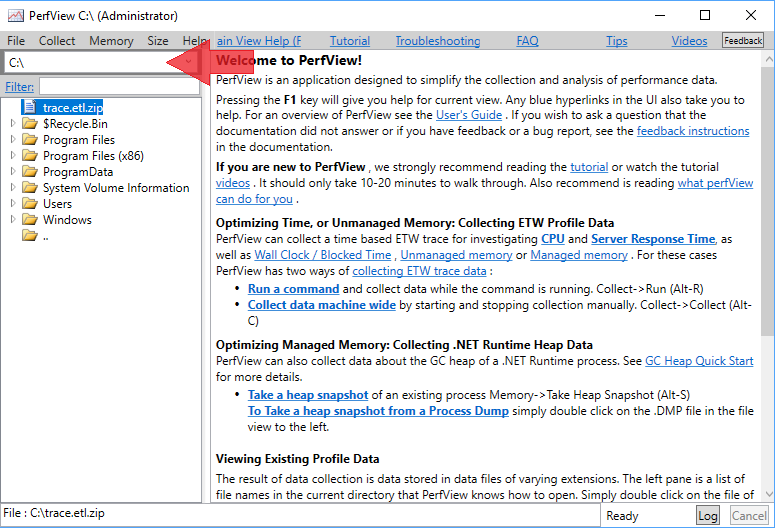Click 'Collect data machine wide' link
The image size is (775, 528).
322,305
